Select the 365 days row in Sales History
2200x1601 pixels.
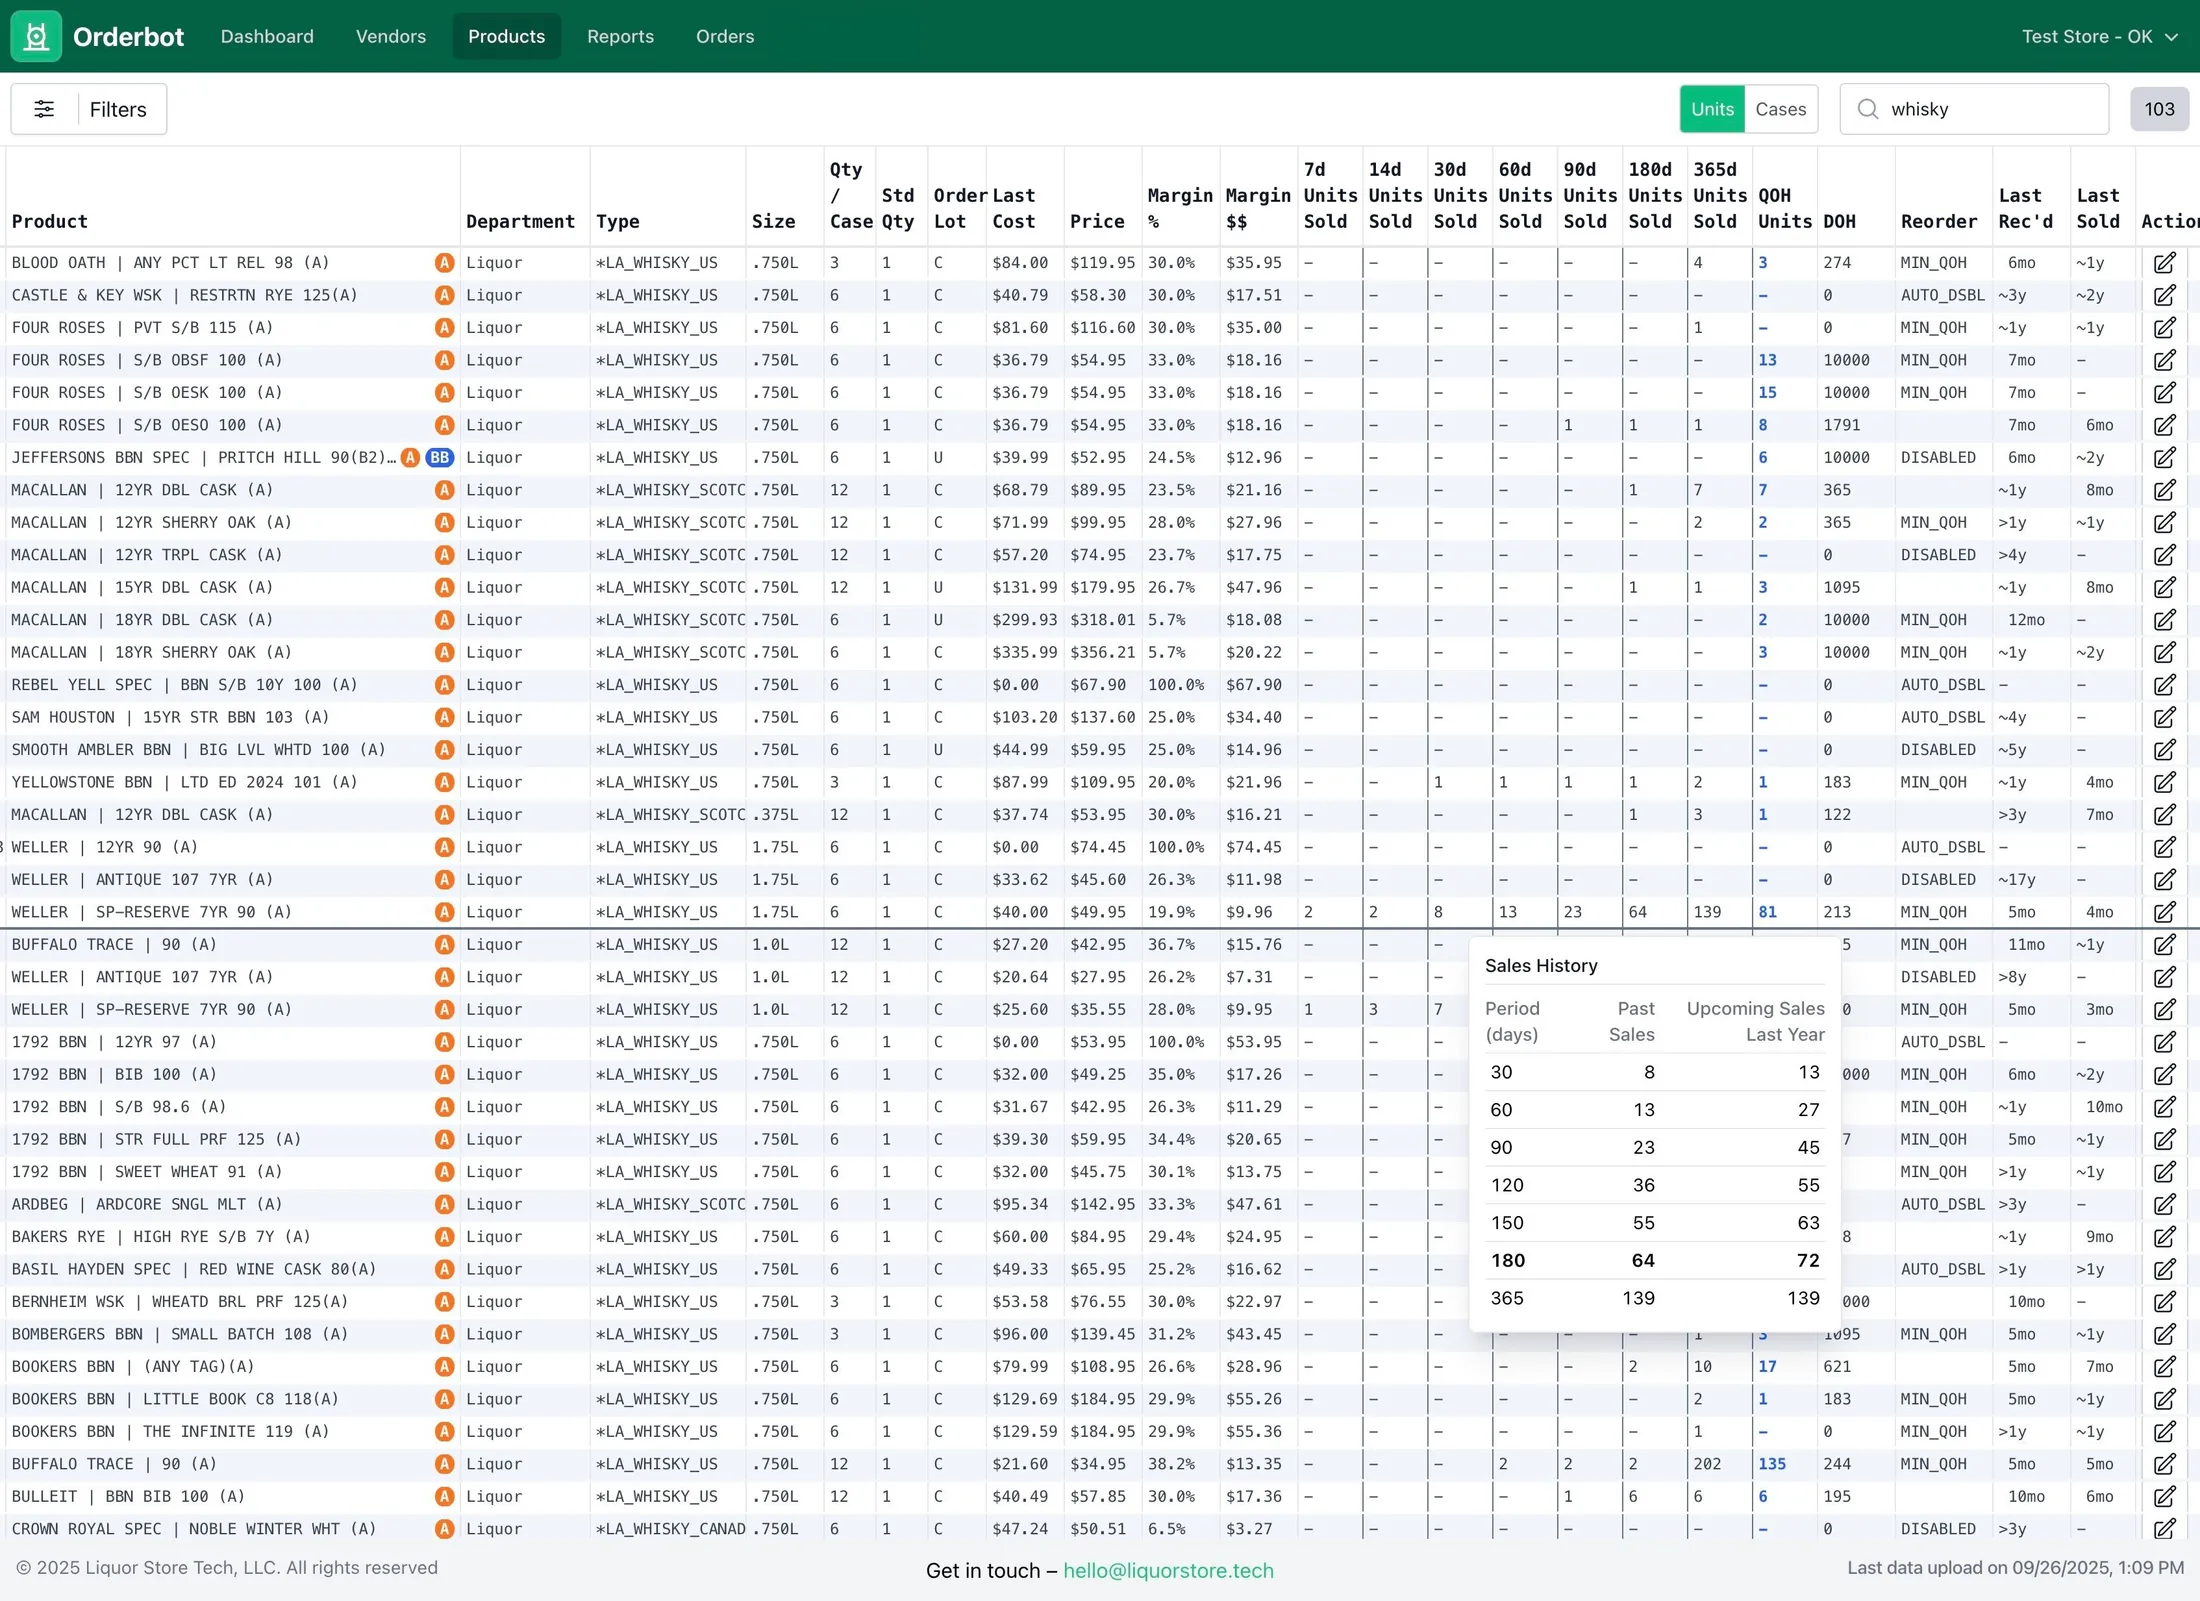point(1654,1299)
